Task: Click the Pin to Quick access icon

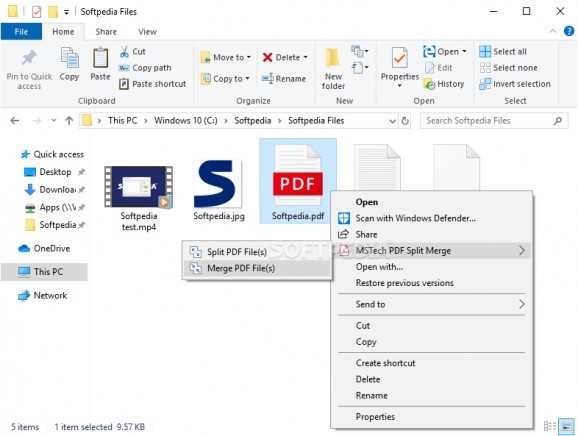Action: click(x=29, y=59)
